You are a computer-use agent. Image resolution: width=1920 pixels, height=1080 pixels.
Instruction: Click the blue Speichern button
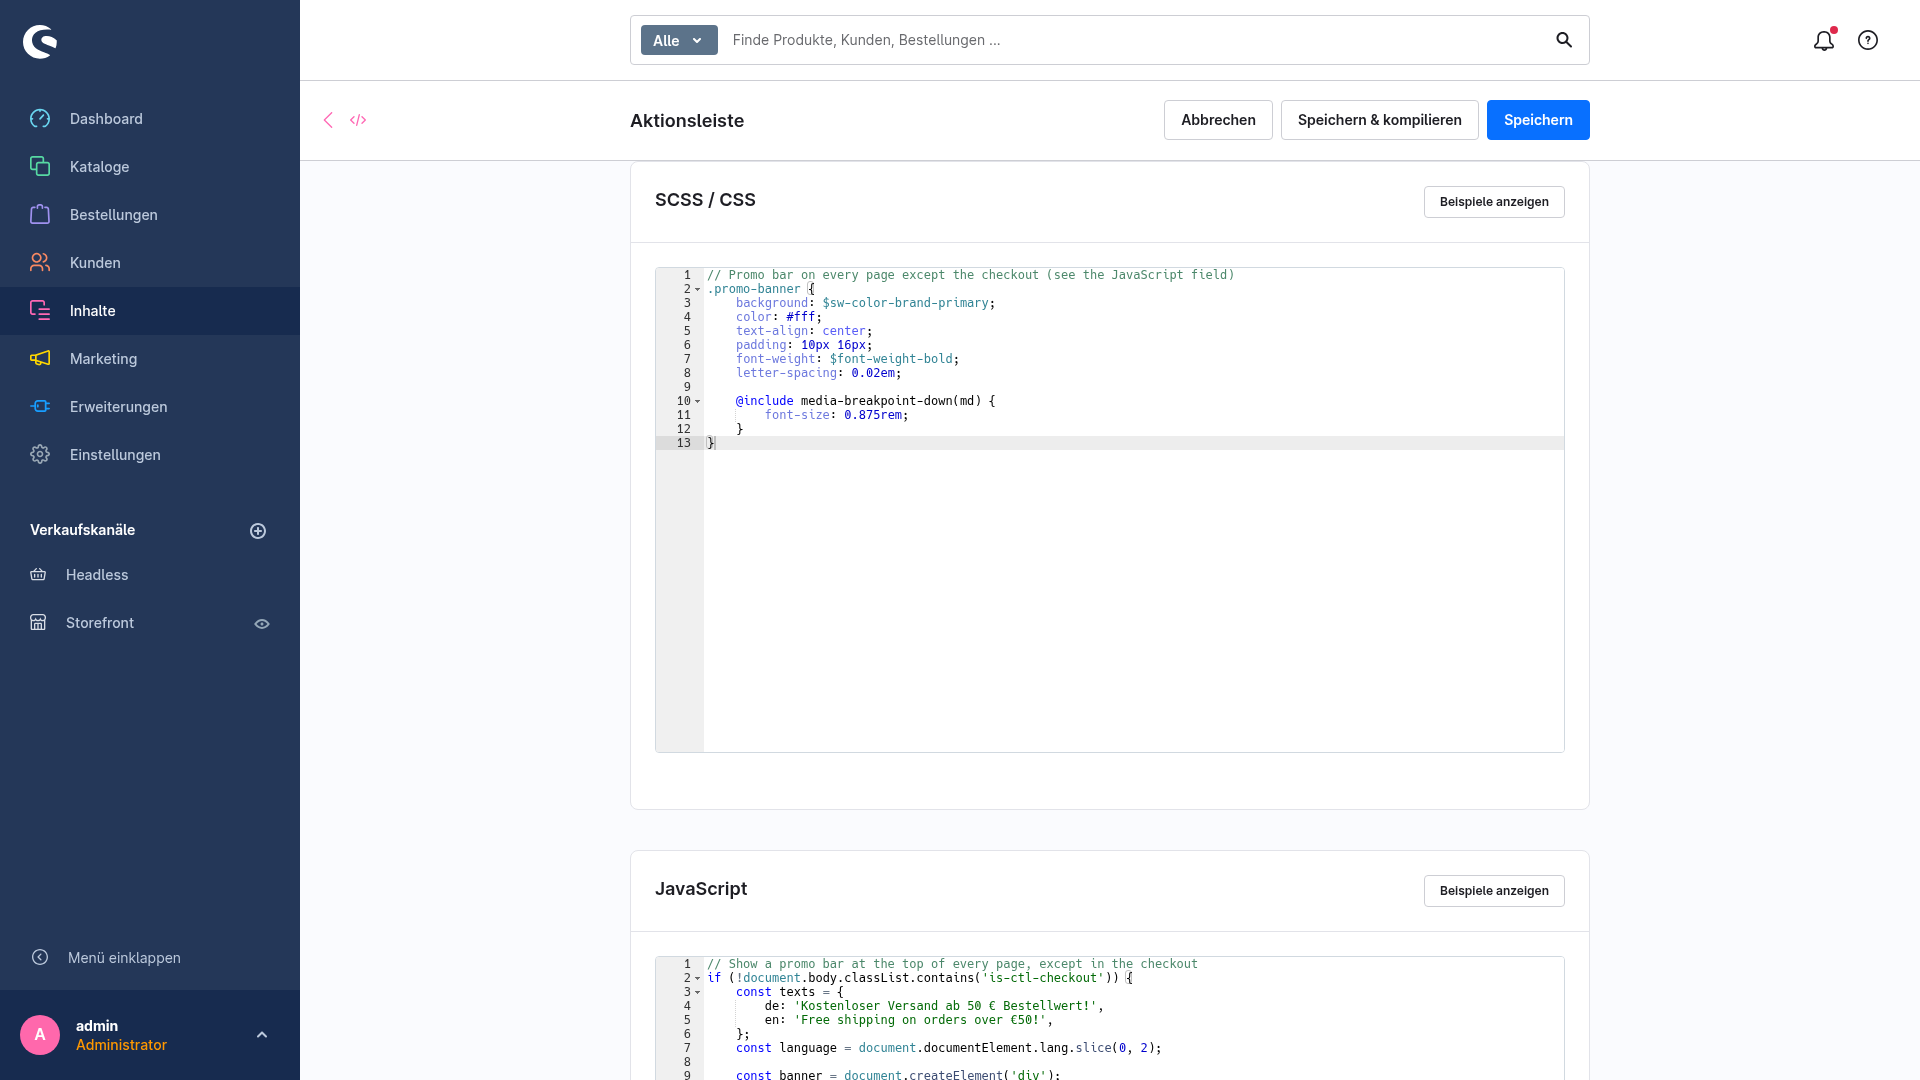coord(1538,120)
